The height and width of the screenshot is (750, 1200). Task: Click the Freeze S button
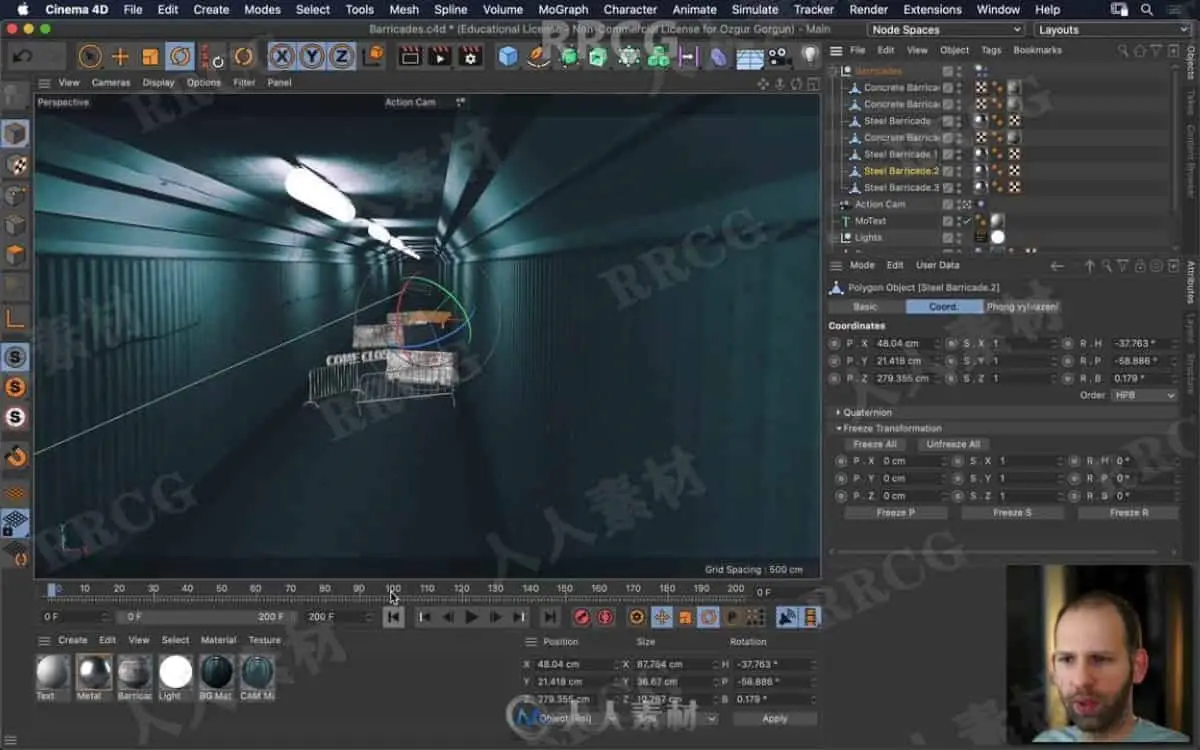click(x=1012, y=512)
